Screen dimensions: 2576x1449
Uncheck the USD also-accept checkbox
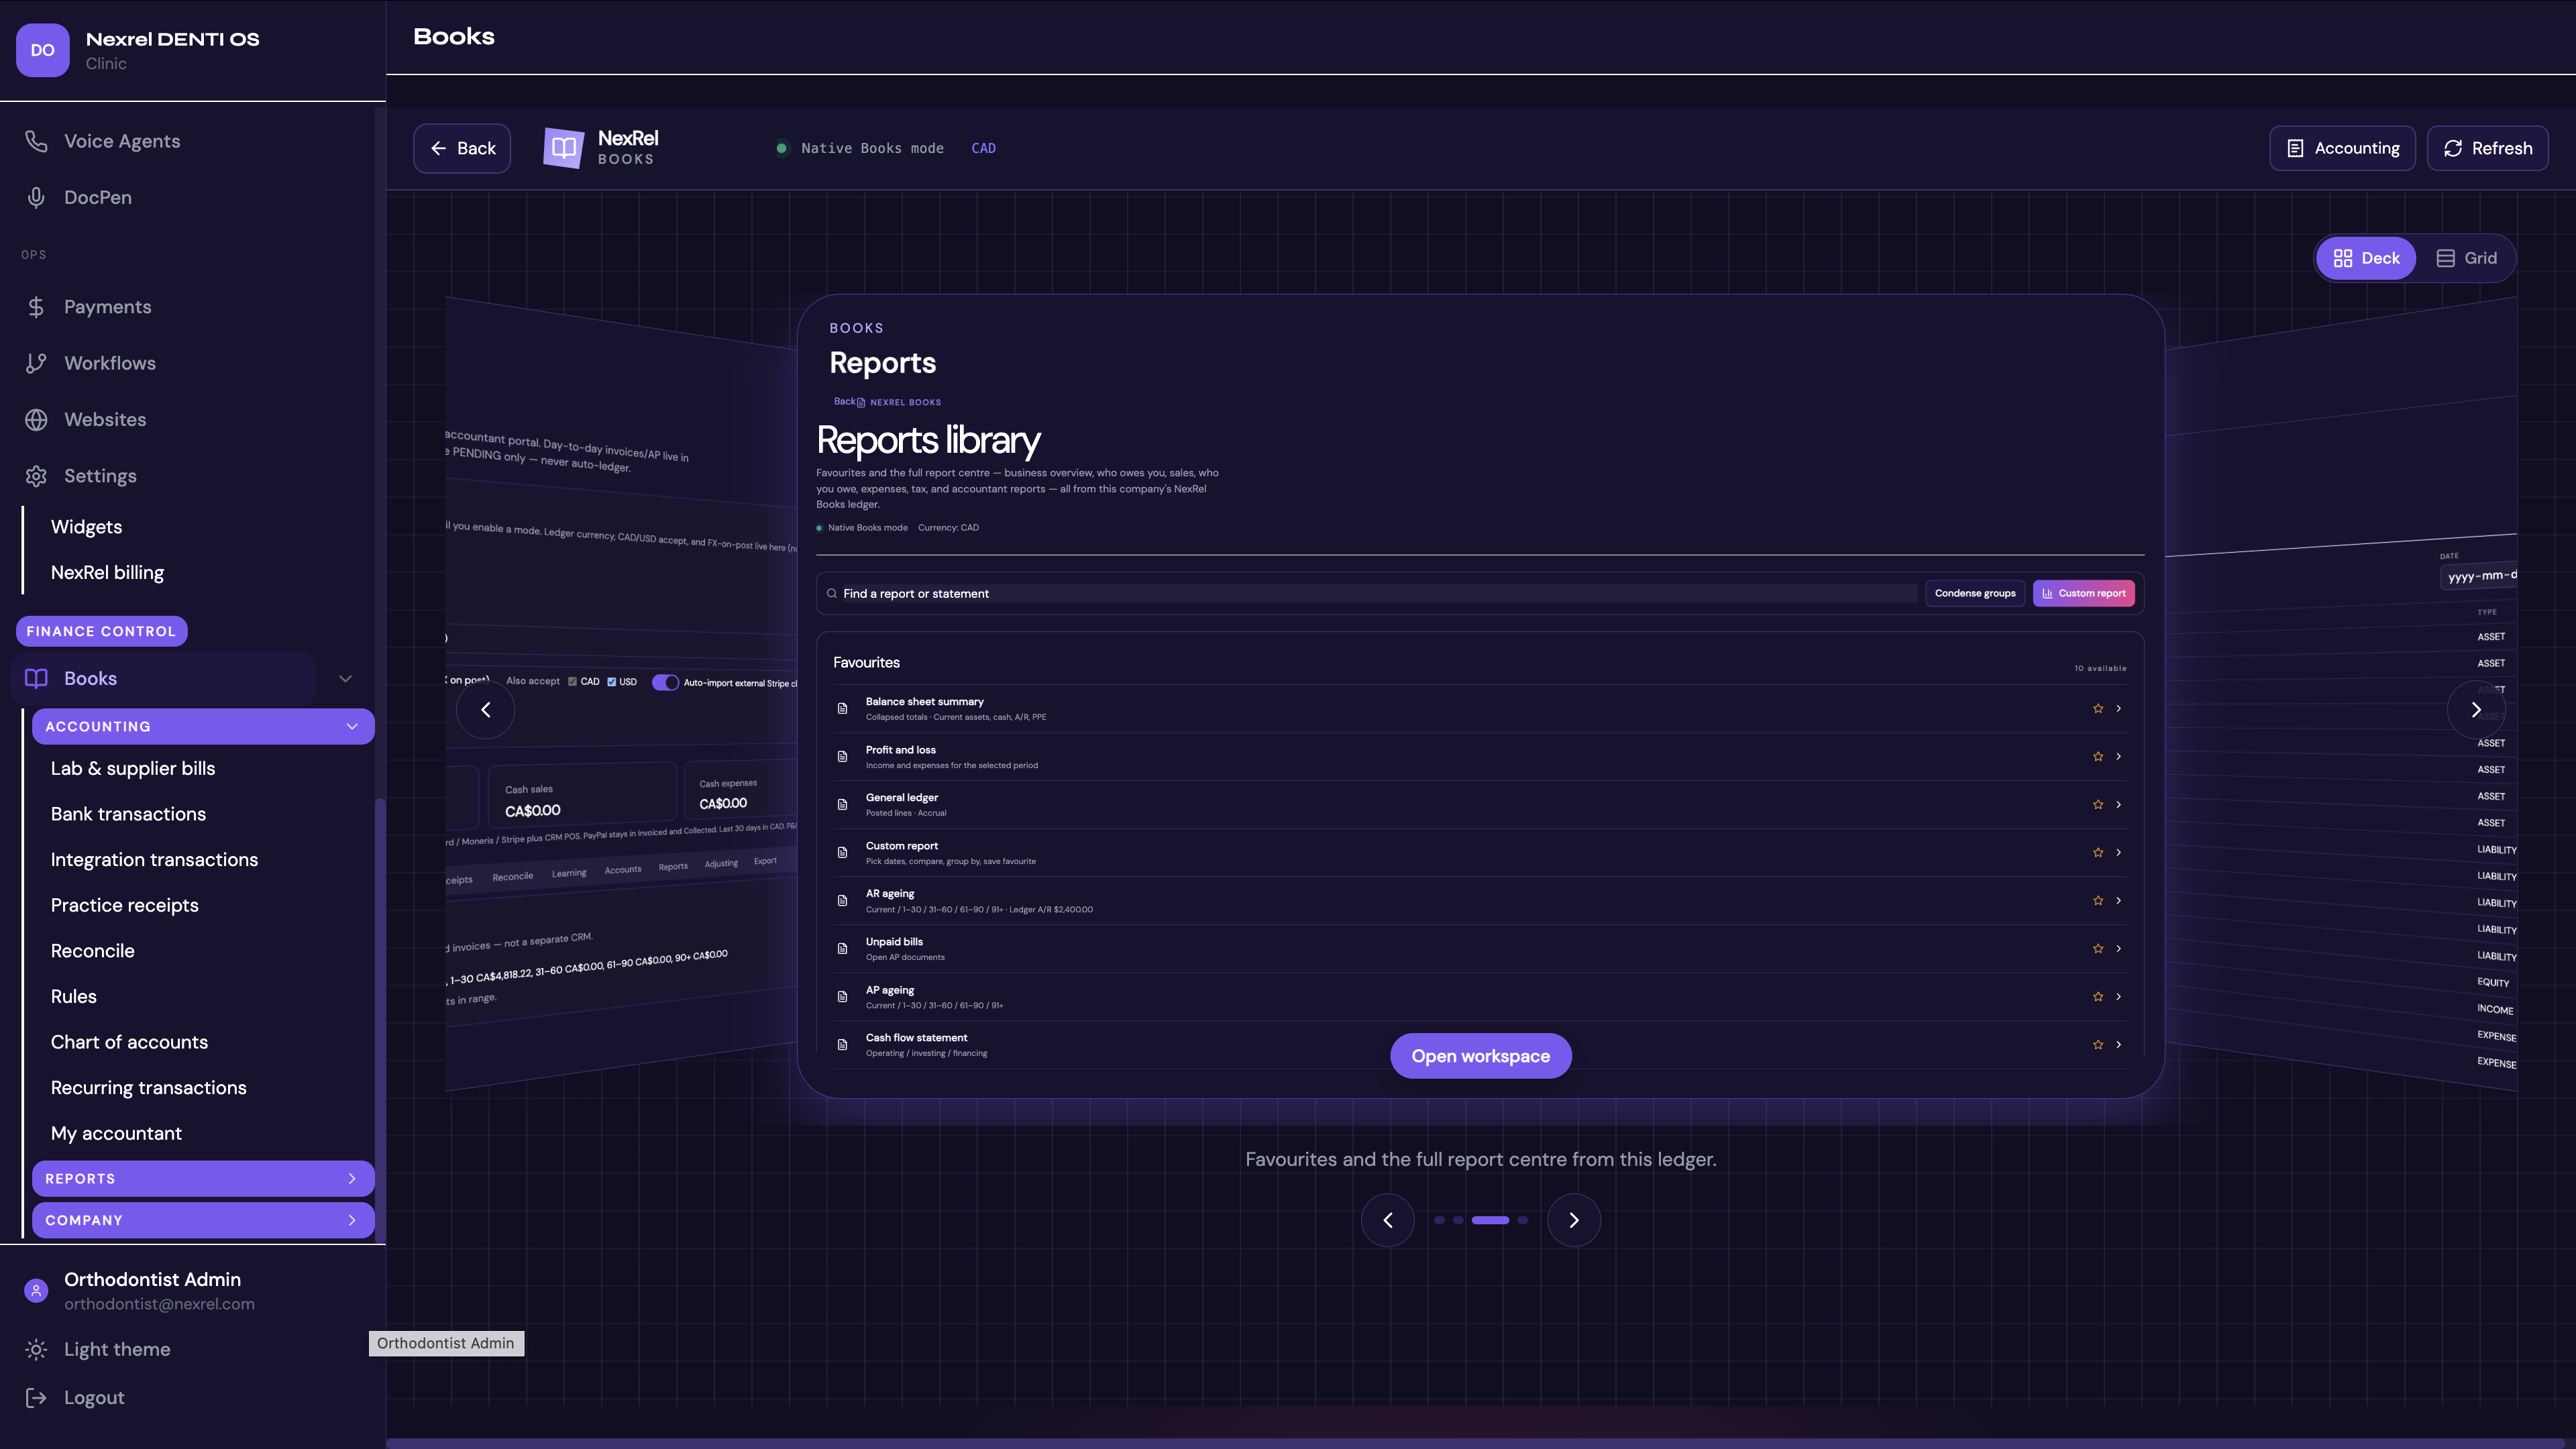tap(611, 682)
